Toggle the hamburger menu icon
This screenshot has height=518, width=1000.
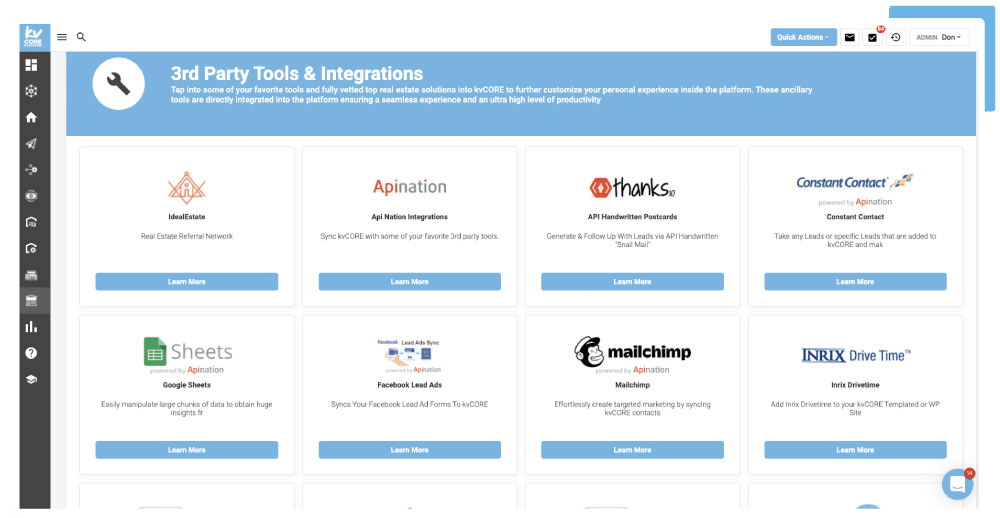[x=62, y=37]
